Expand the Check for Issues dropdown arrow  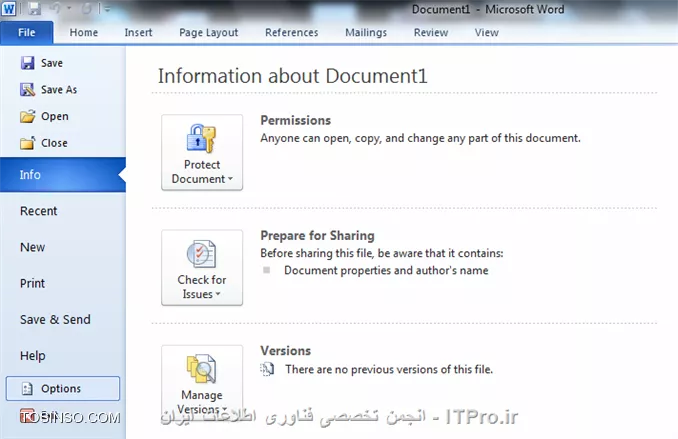pos(218,294)
